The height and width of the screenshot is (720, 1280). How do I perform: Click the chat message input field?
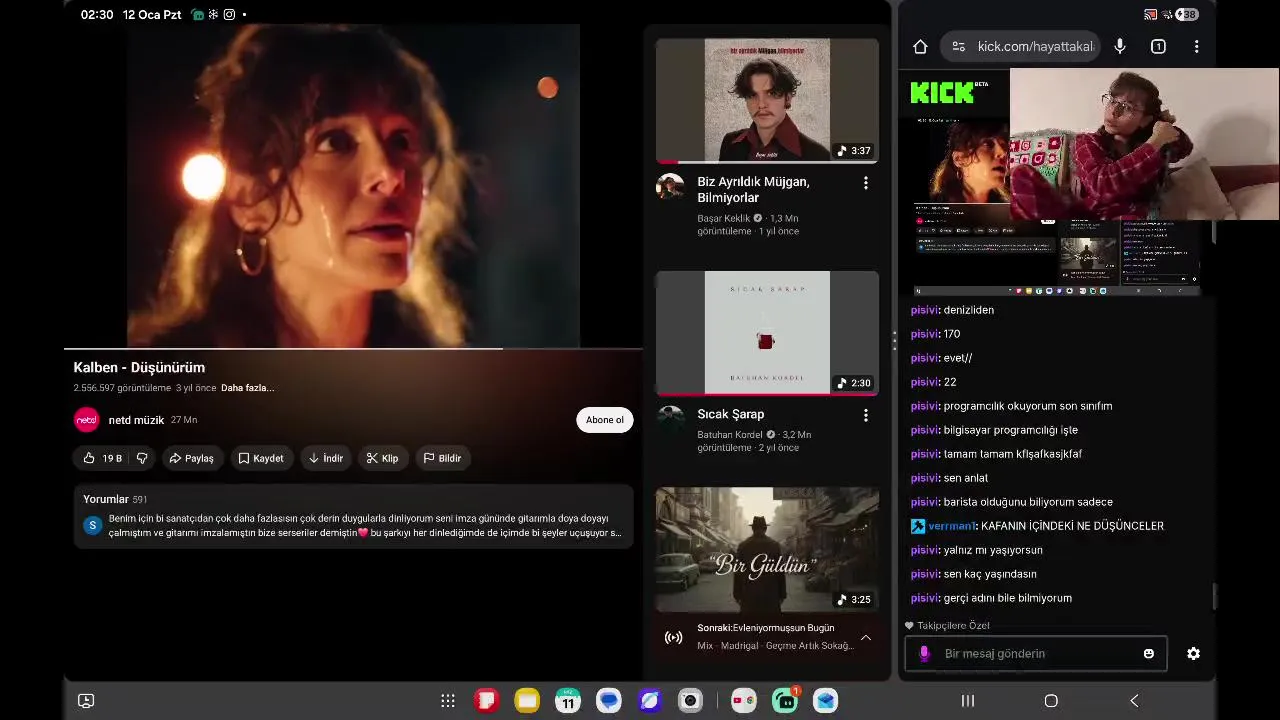point(1036,654)
